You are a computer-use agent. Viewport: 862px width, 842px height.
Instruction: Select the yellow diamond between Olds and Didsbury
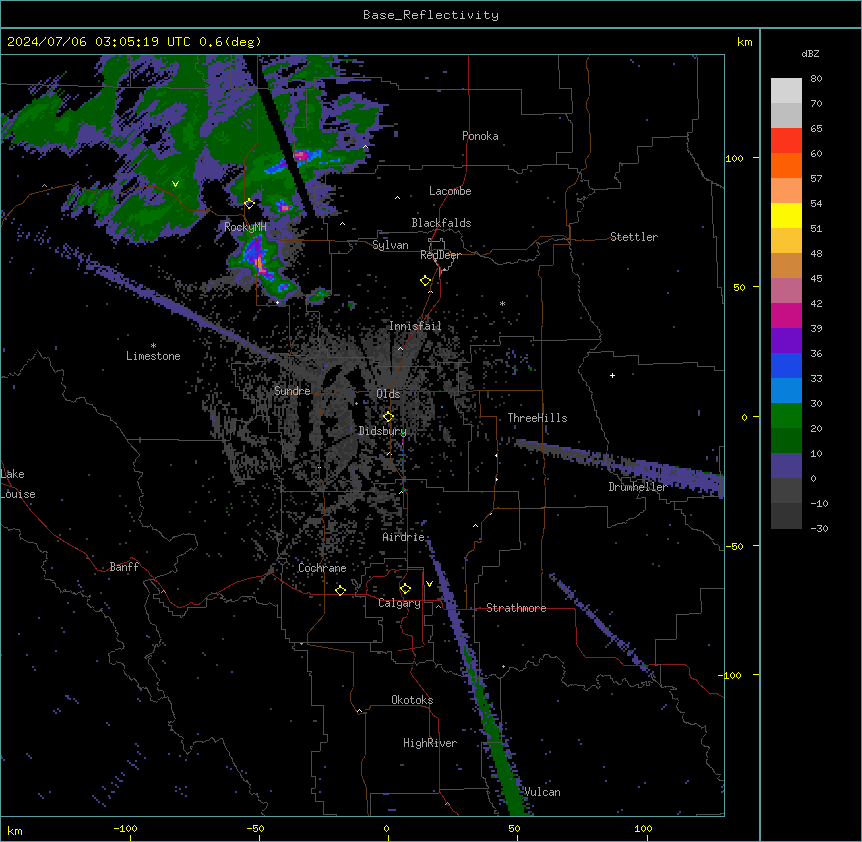(388, 417)
